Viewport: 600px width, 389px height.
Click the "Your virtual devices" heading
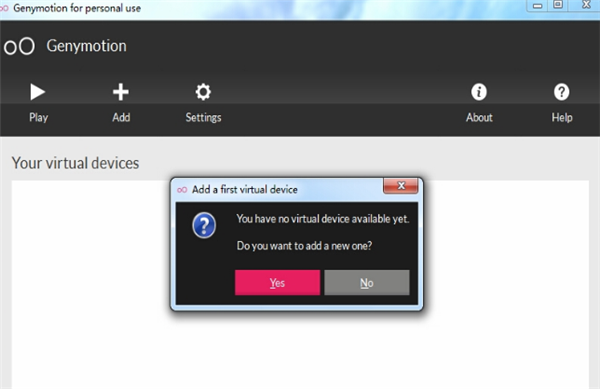pos(75,163)
